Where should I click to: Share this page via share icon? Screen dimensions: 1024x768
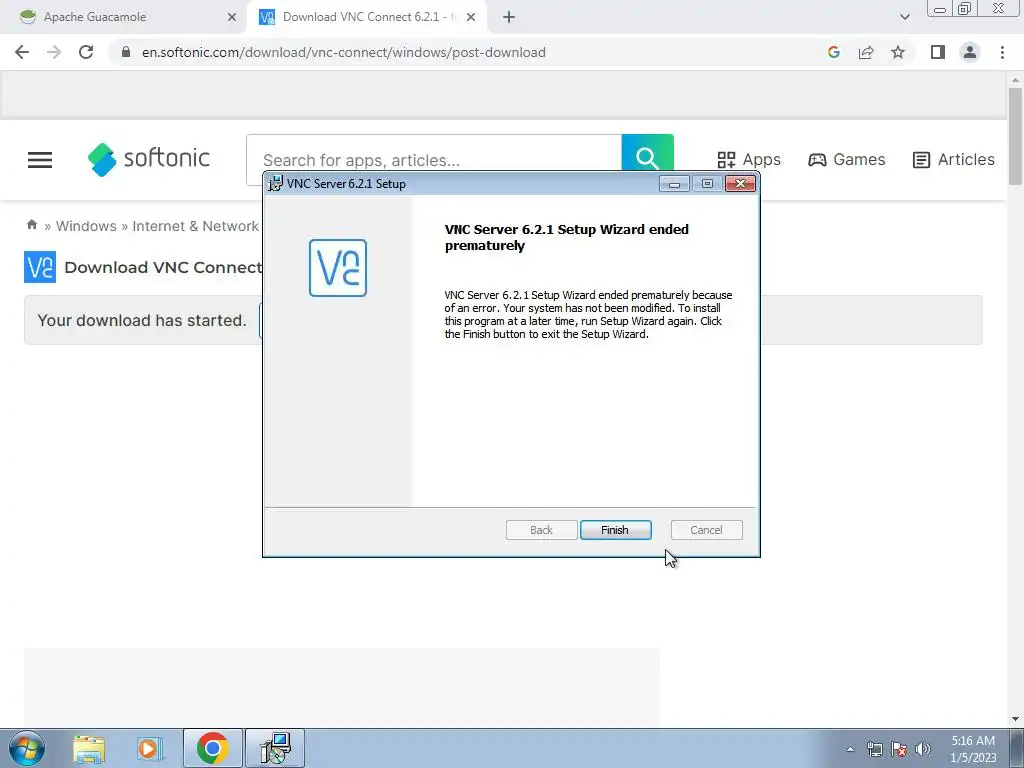pos(866,52)
